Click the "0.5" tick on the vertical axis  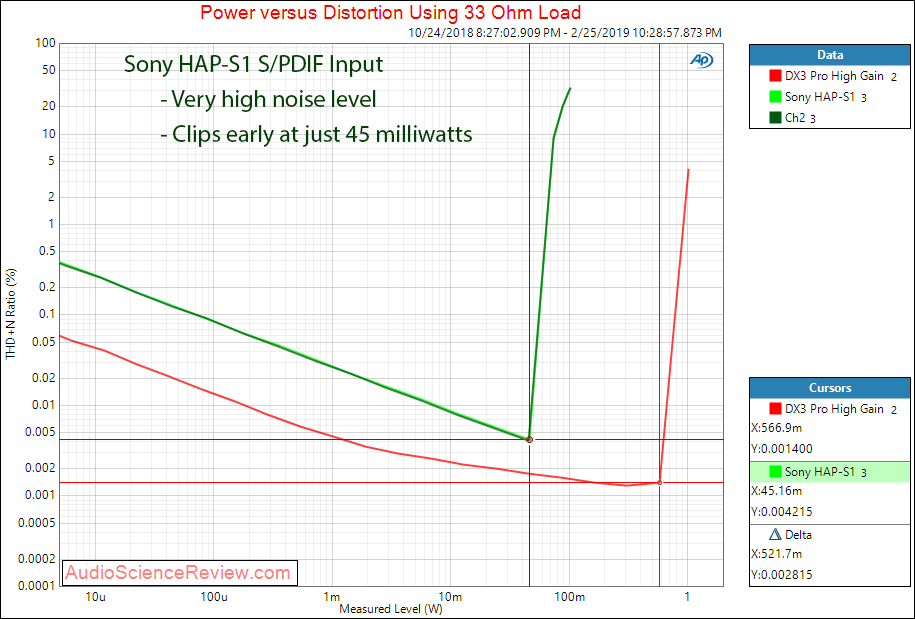click(x=47, y=251)
